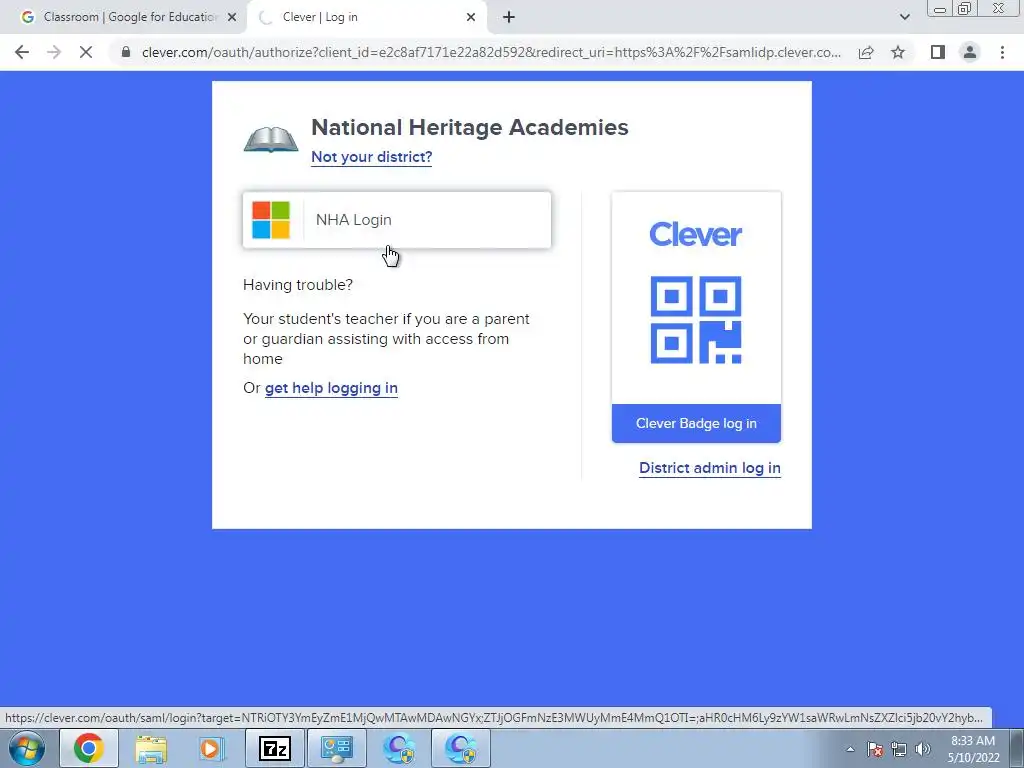Open Windows Media Player taskbar icon
The height and width of the screenshot is (768, 1024).
pos(211,748)
